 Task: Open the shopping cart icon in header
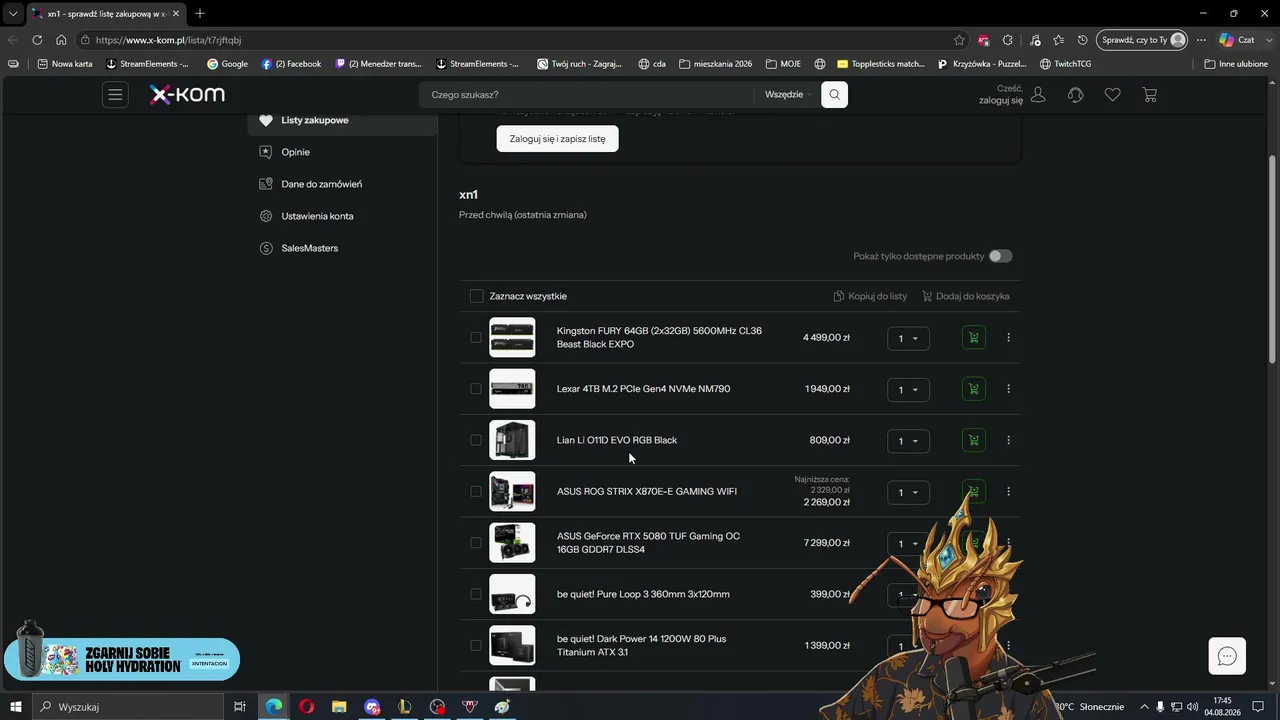(x=1150, y=95)
